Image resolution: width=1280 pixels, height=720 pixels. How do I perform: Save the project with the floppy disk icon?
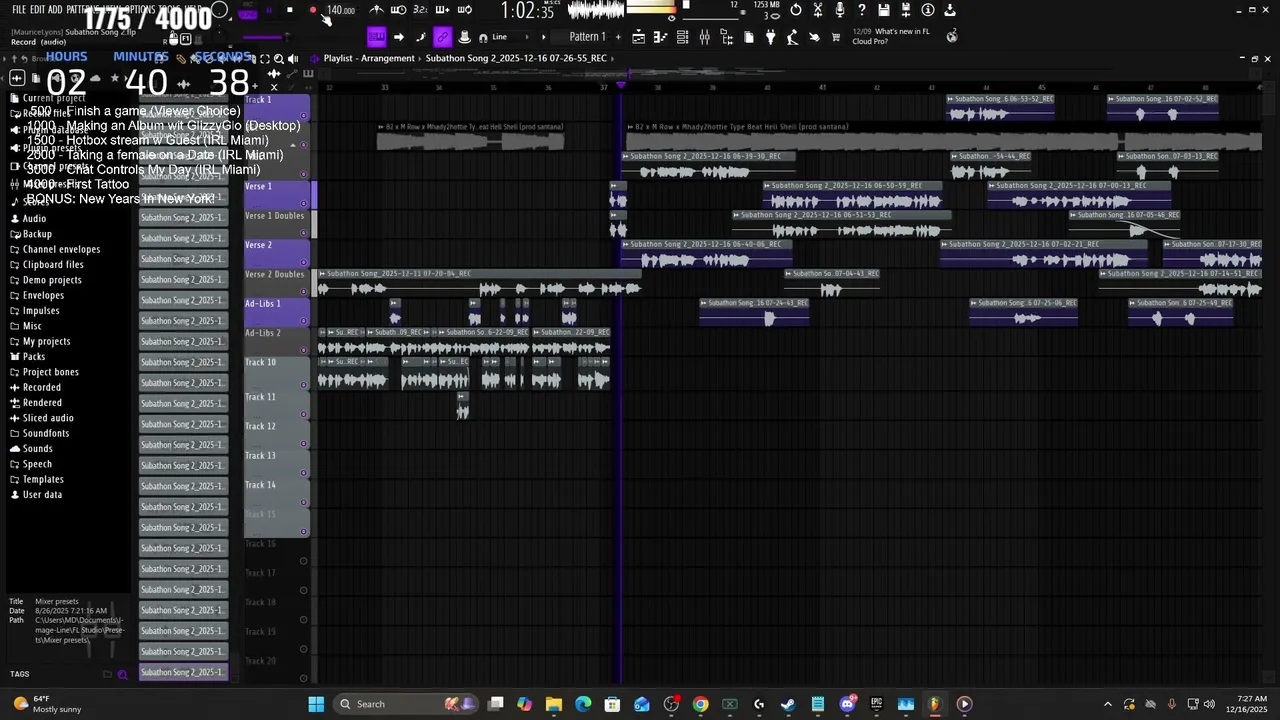tap(884, 10)
